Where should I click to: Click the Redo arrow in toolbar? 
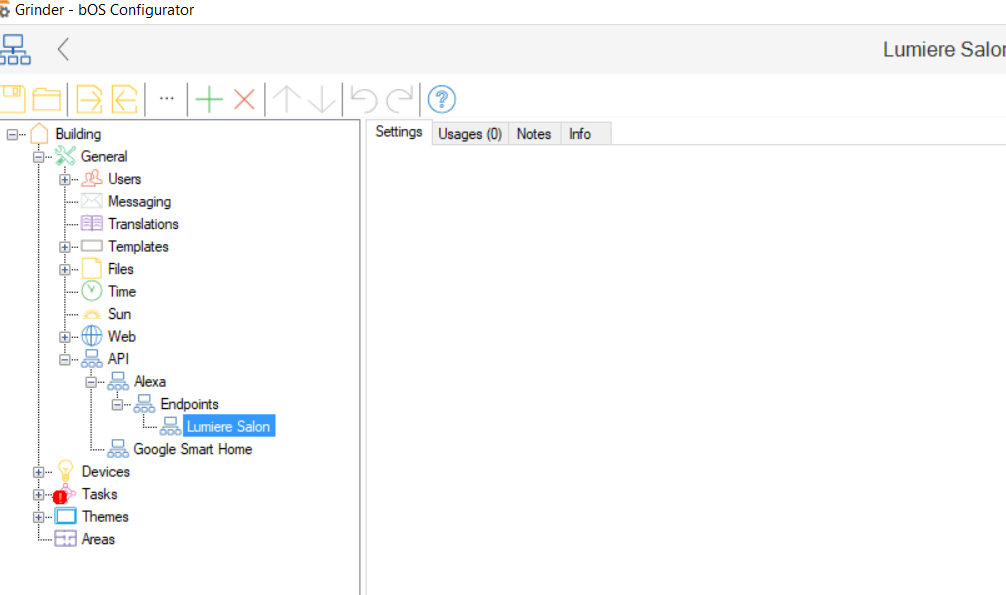click(x=399, y=99)
